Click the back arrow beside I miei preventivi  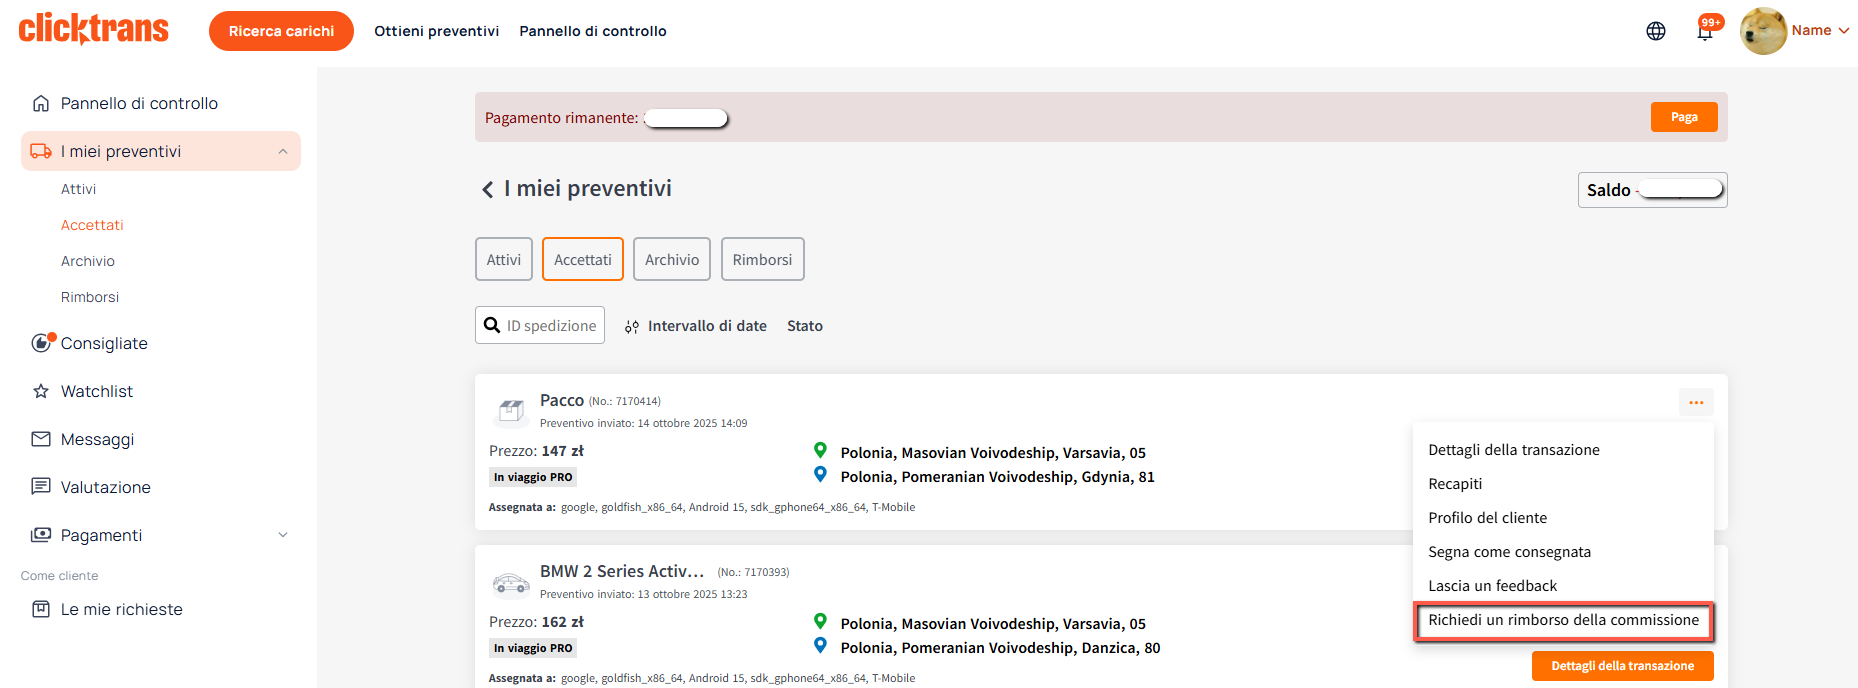click(x=487, y=189)
